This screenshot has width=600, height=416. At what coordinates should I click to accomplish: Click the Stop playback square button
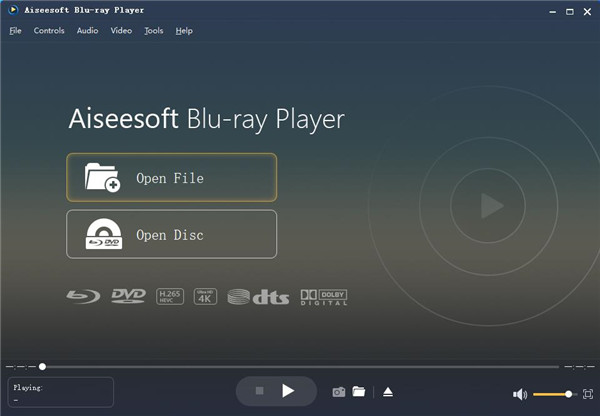[259, 391]
